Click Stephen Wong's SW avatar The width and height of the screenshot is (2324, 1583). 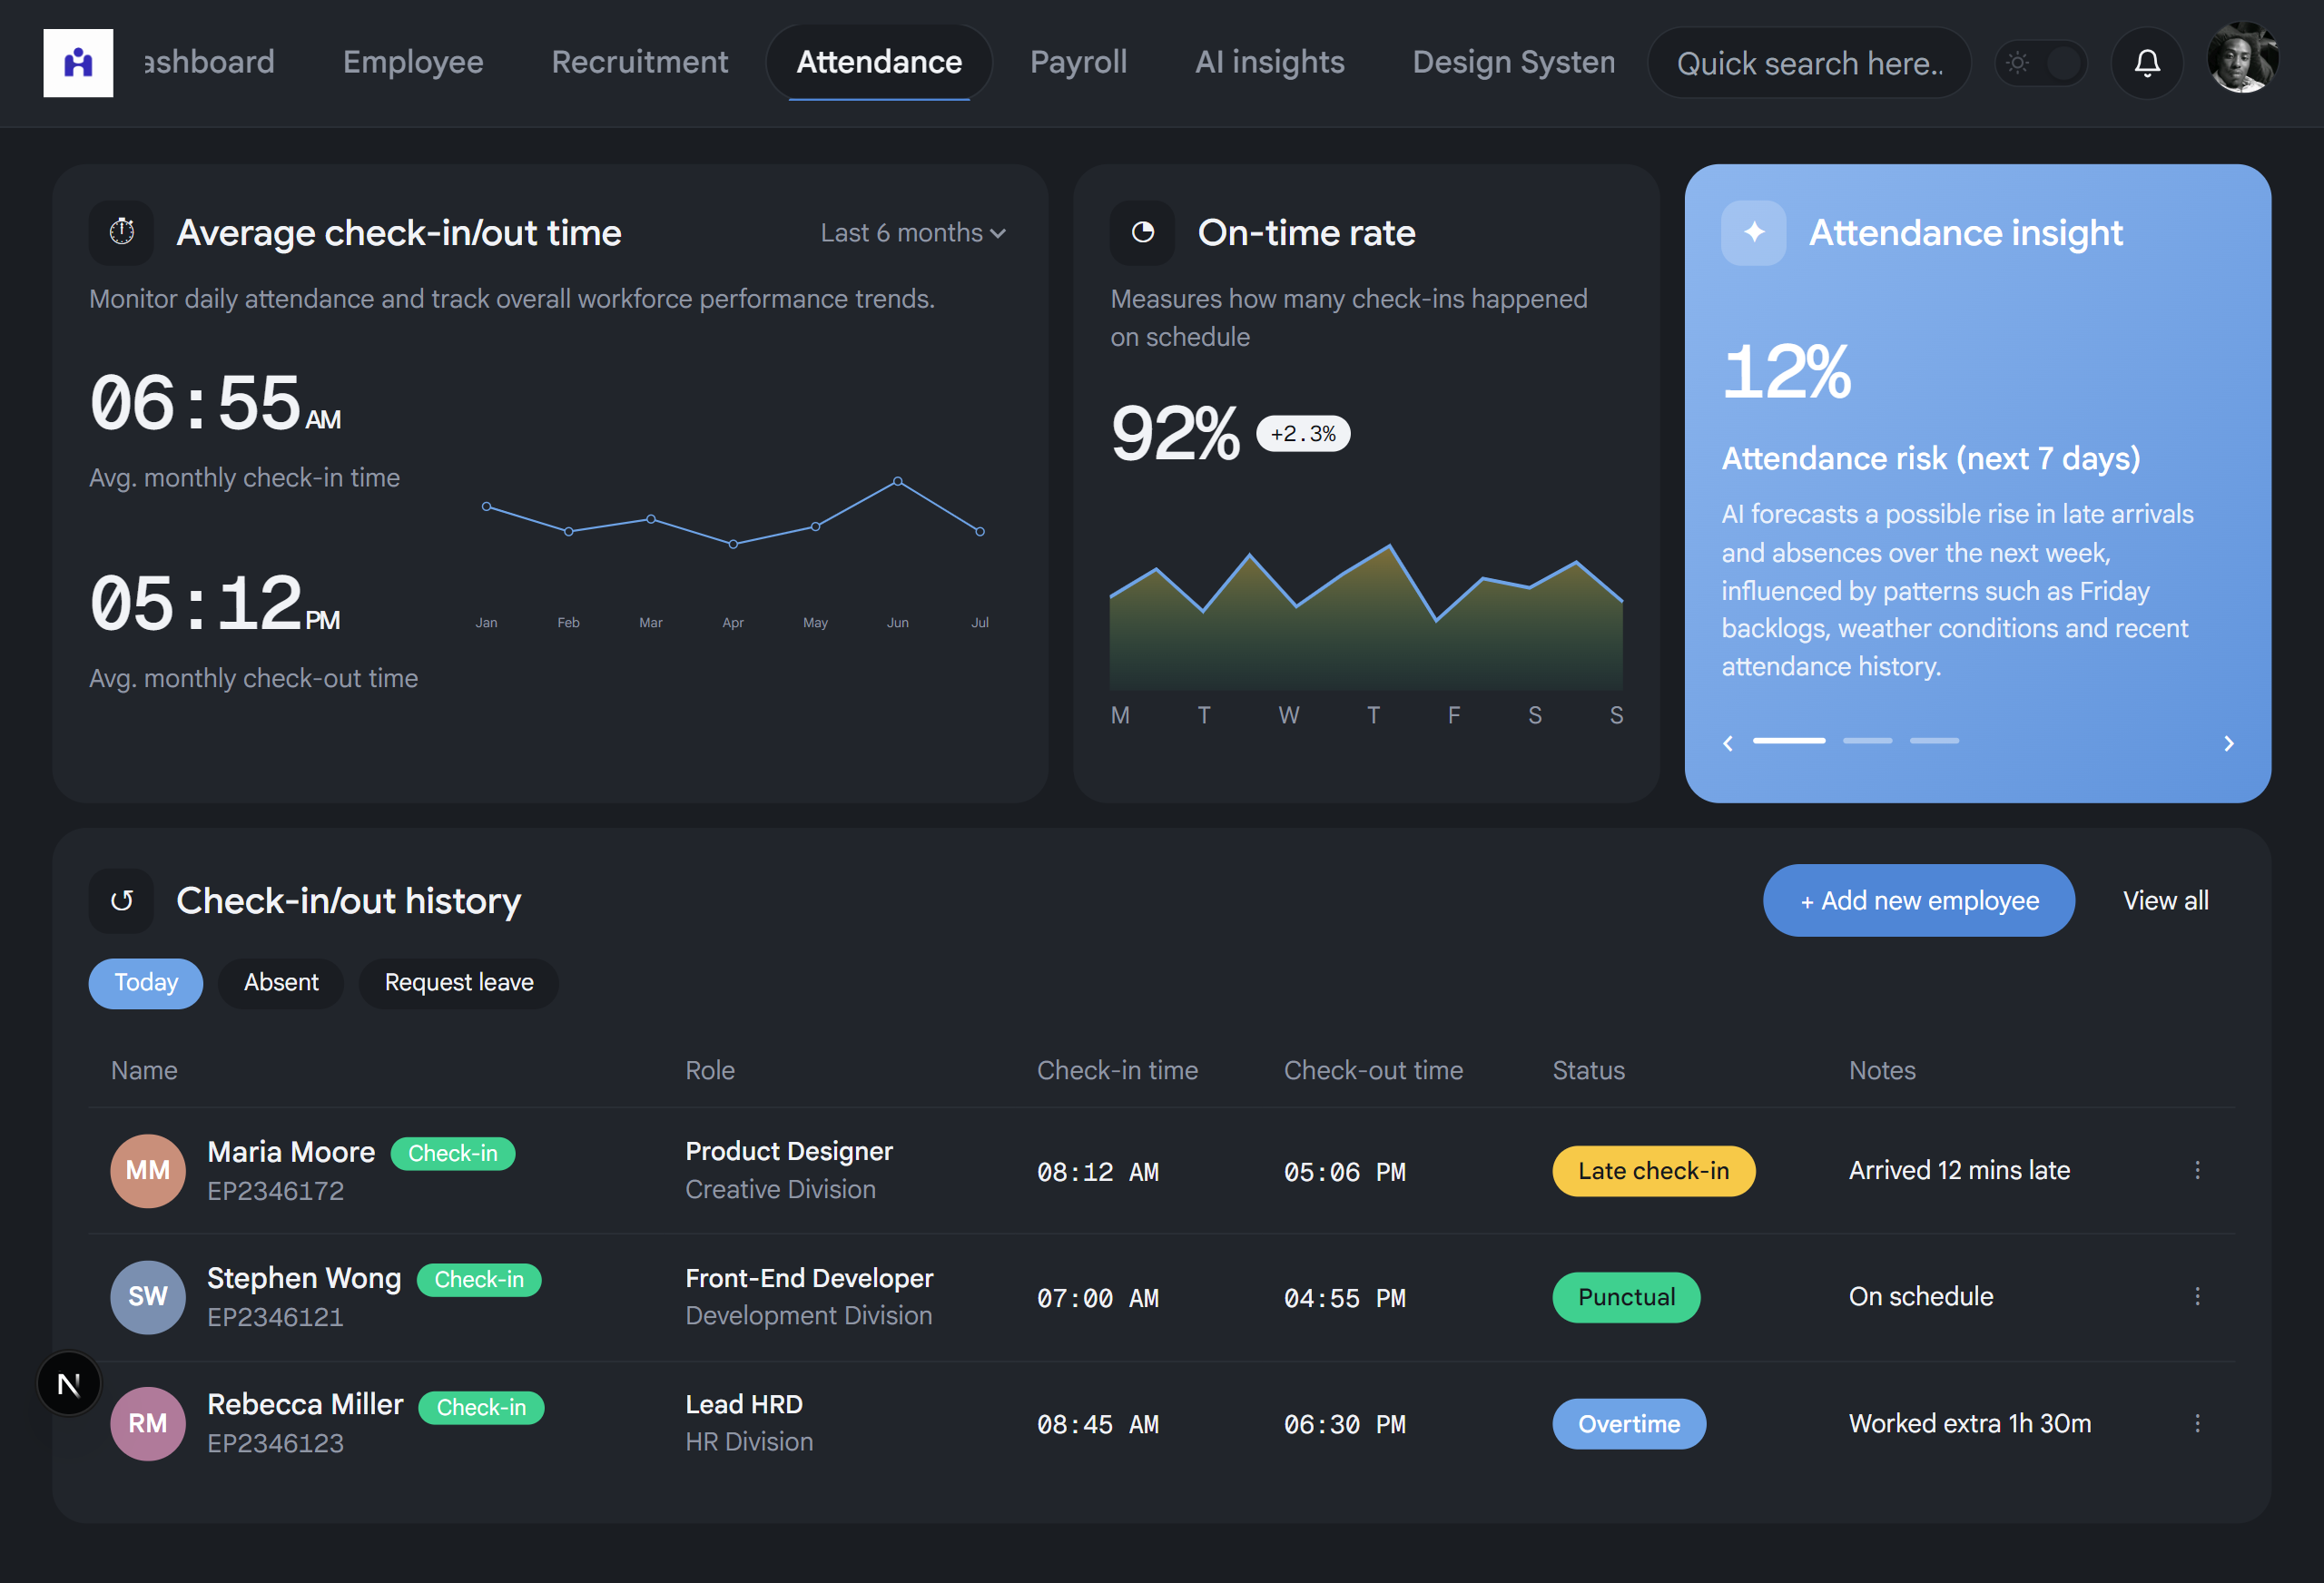point(148,1297)
